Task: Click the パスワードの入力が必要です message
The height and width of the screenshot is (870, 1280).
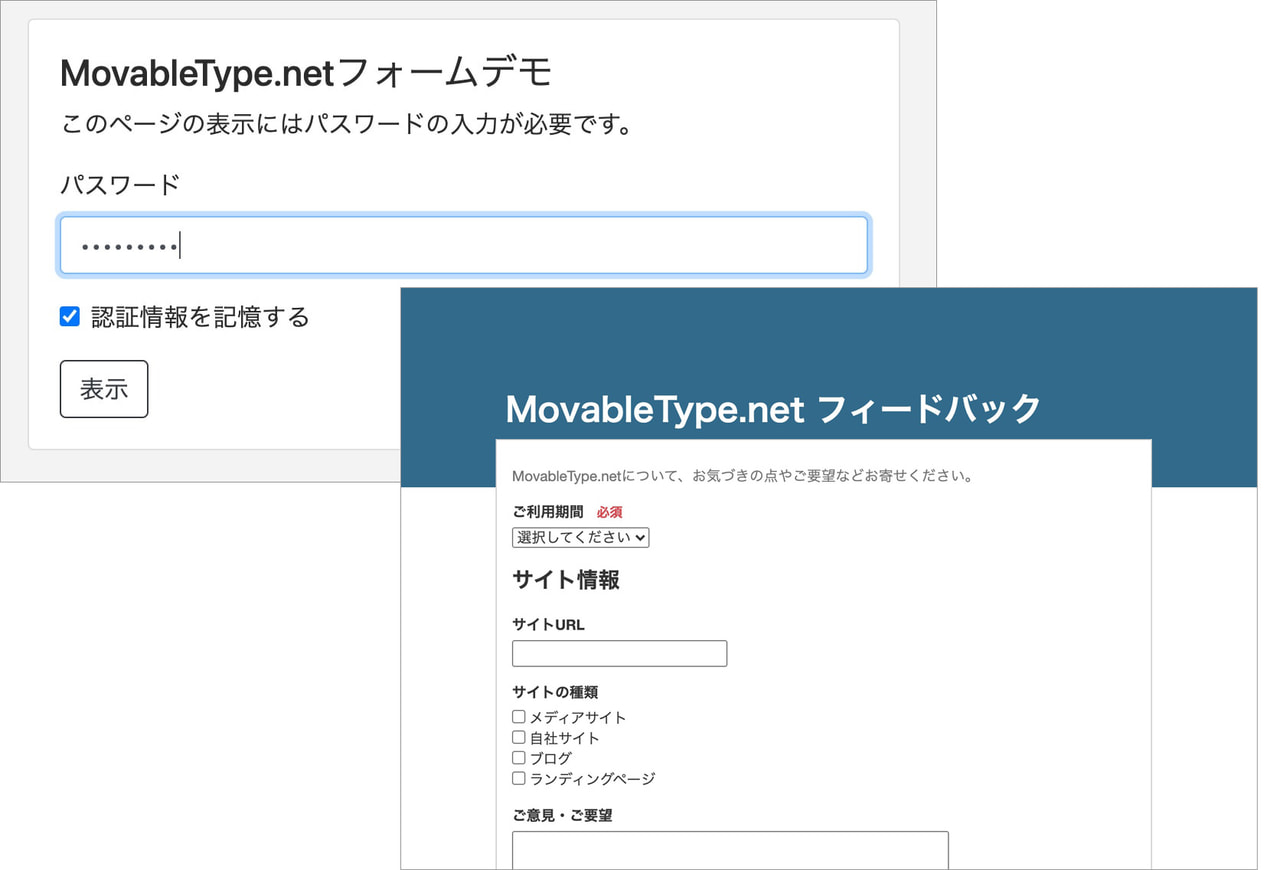Action: [346, 125]
